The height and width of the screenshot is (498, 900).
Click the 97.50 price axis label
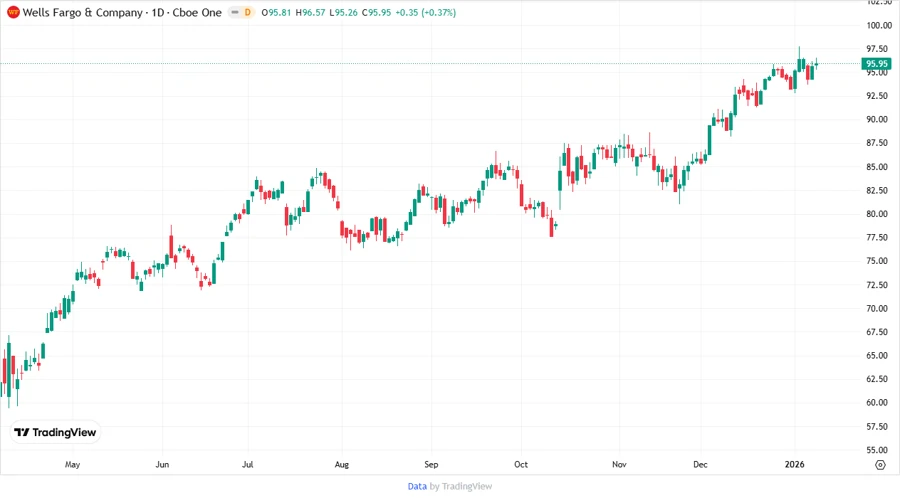click(877, 49)
